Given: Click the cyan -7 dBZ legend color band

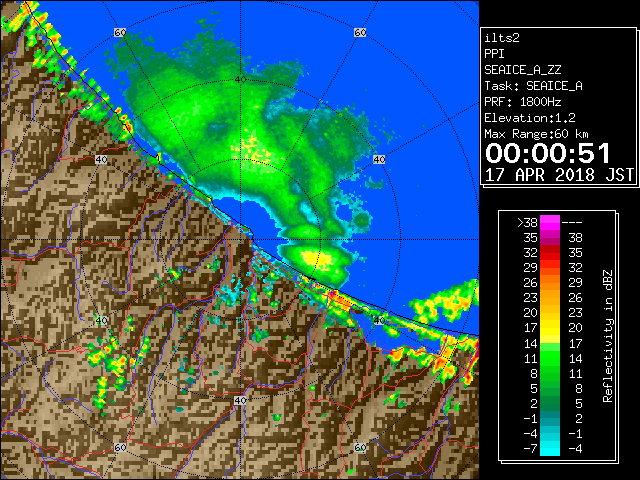Looking at the screenshot, I should (550, 449).
